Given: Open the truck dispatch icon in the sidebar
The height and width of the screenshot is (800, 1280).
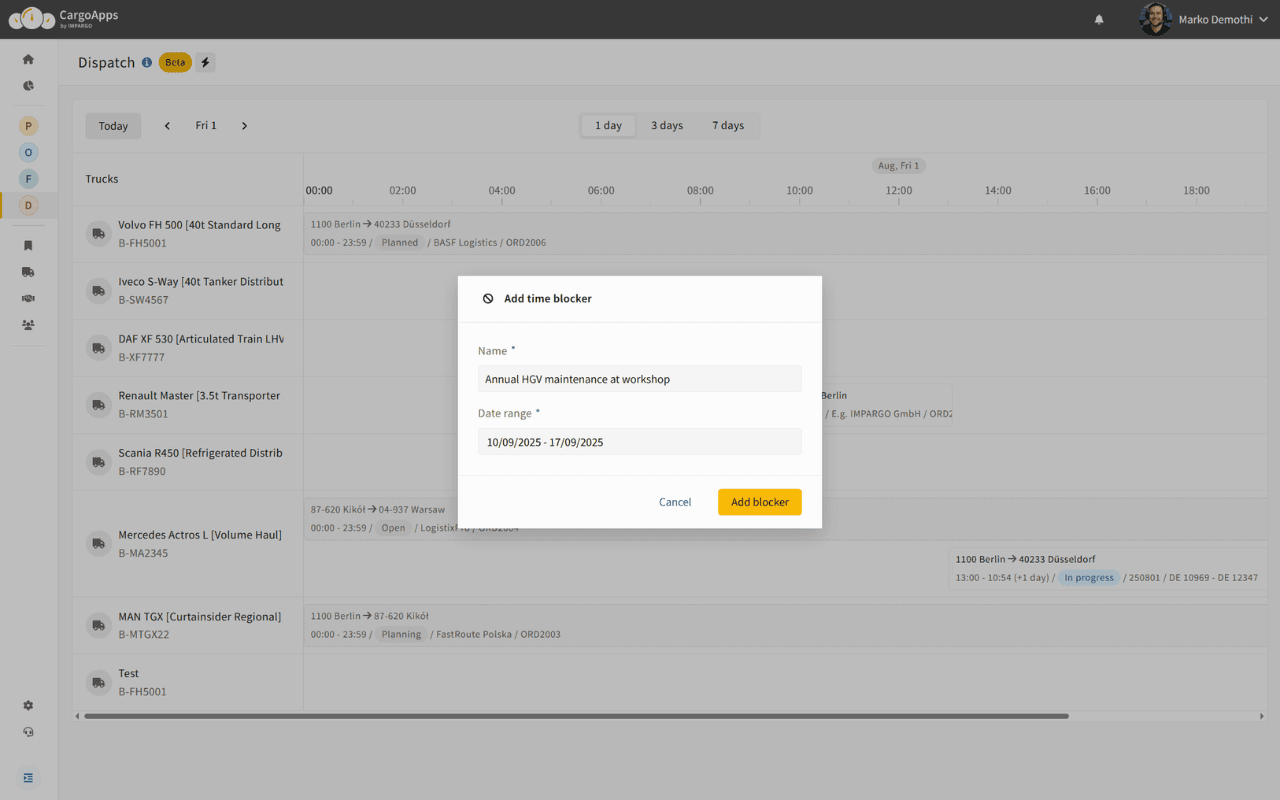Looking at the screenshot, I should (x=28, y=271).
